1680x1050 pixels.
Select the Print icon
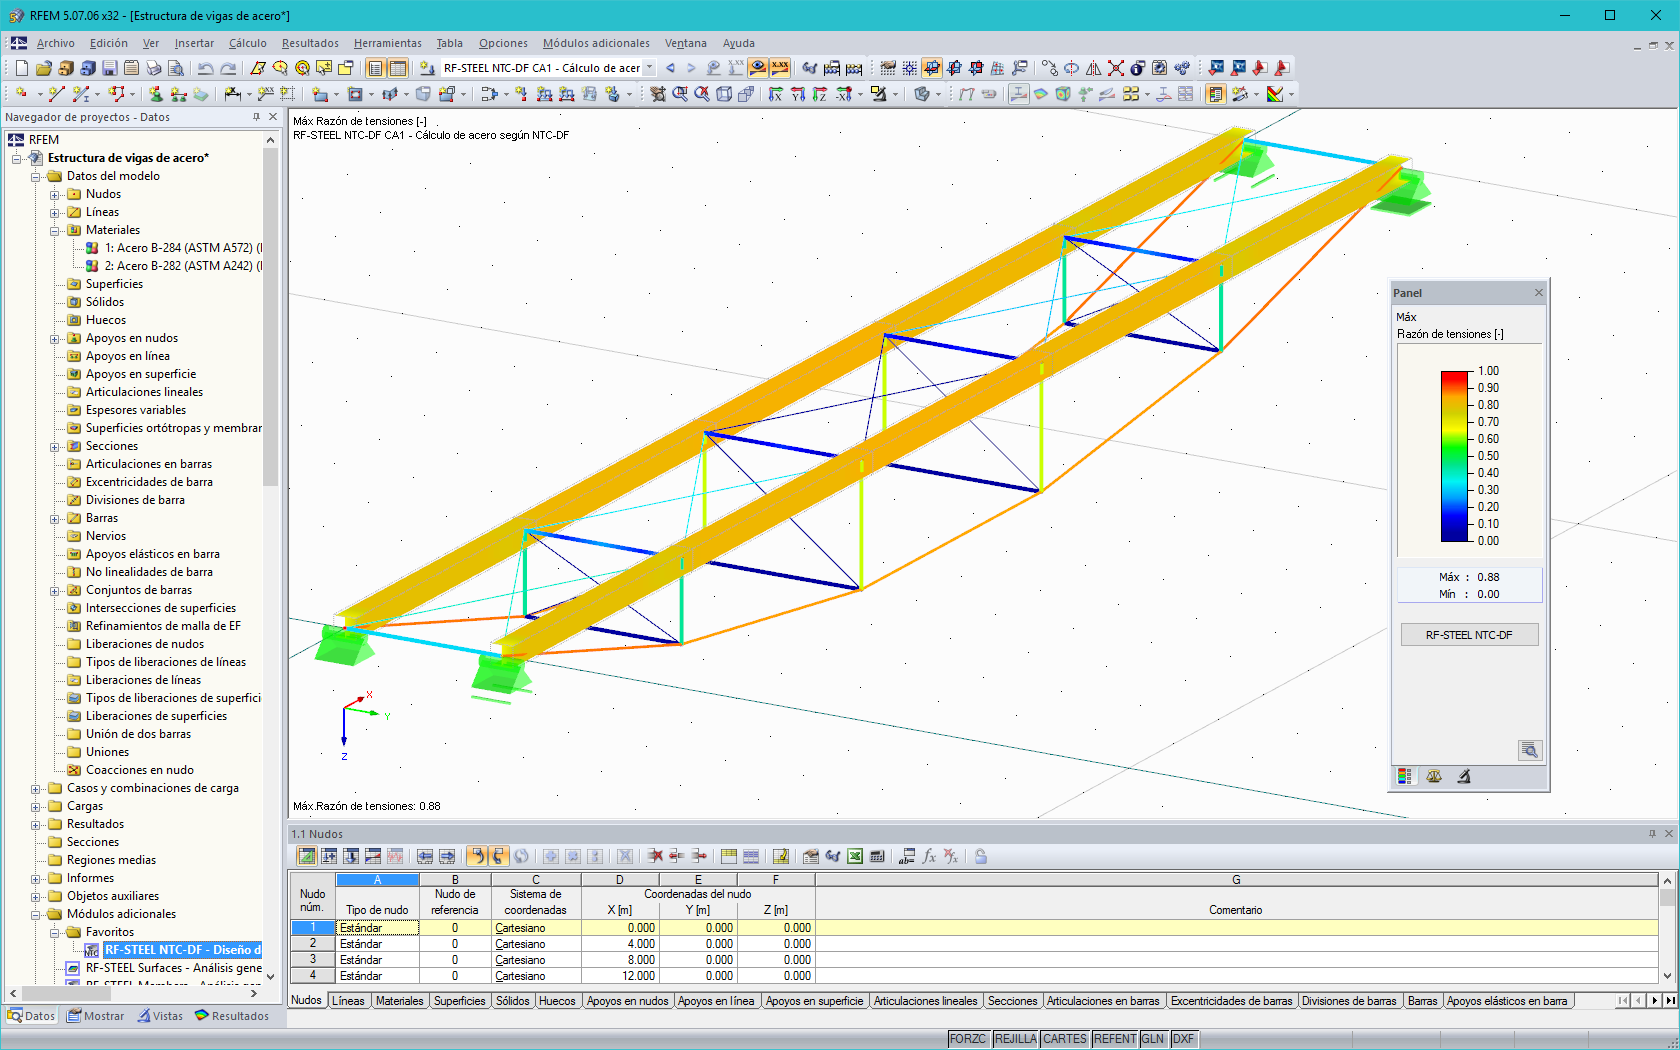tap(154, 68)
